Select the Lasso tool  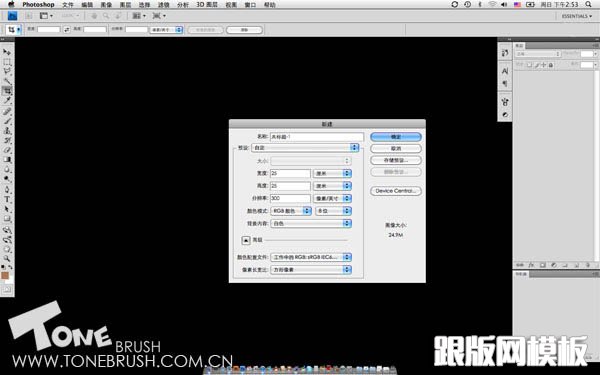pyautogui.click(x=7, y=72)
